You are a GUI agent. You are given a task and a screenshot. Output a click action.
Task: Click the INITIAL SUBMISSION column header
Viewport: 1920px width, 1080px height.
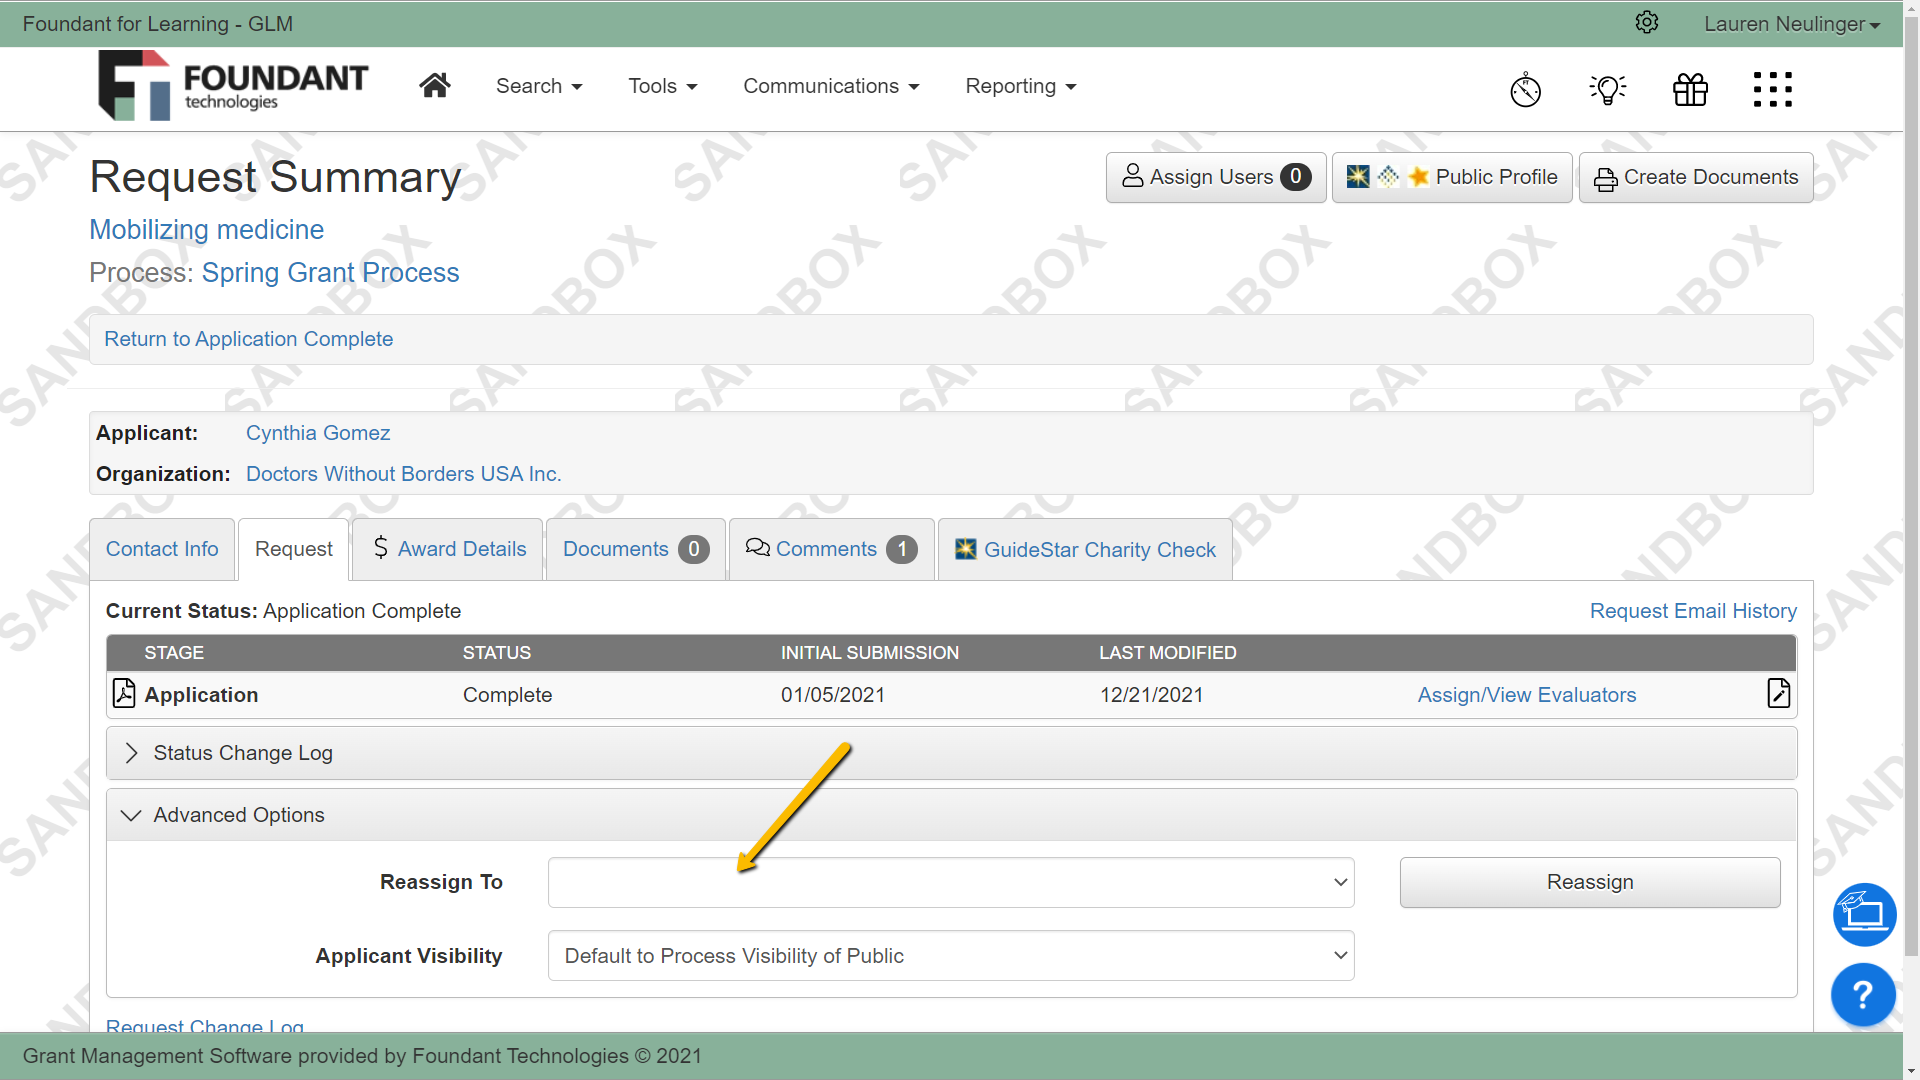tap(870, 653)
